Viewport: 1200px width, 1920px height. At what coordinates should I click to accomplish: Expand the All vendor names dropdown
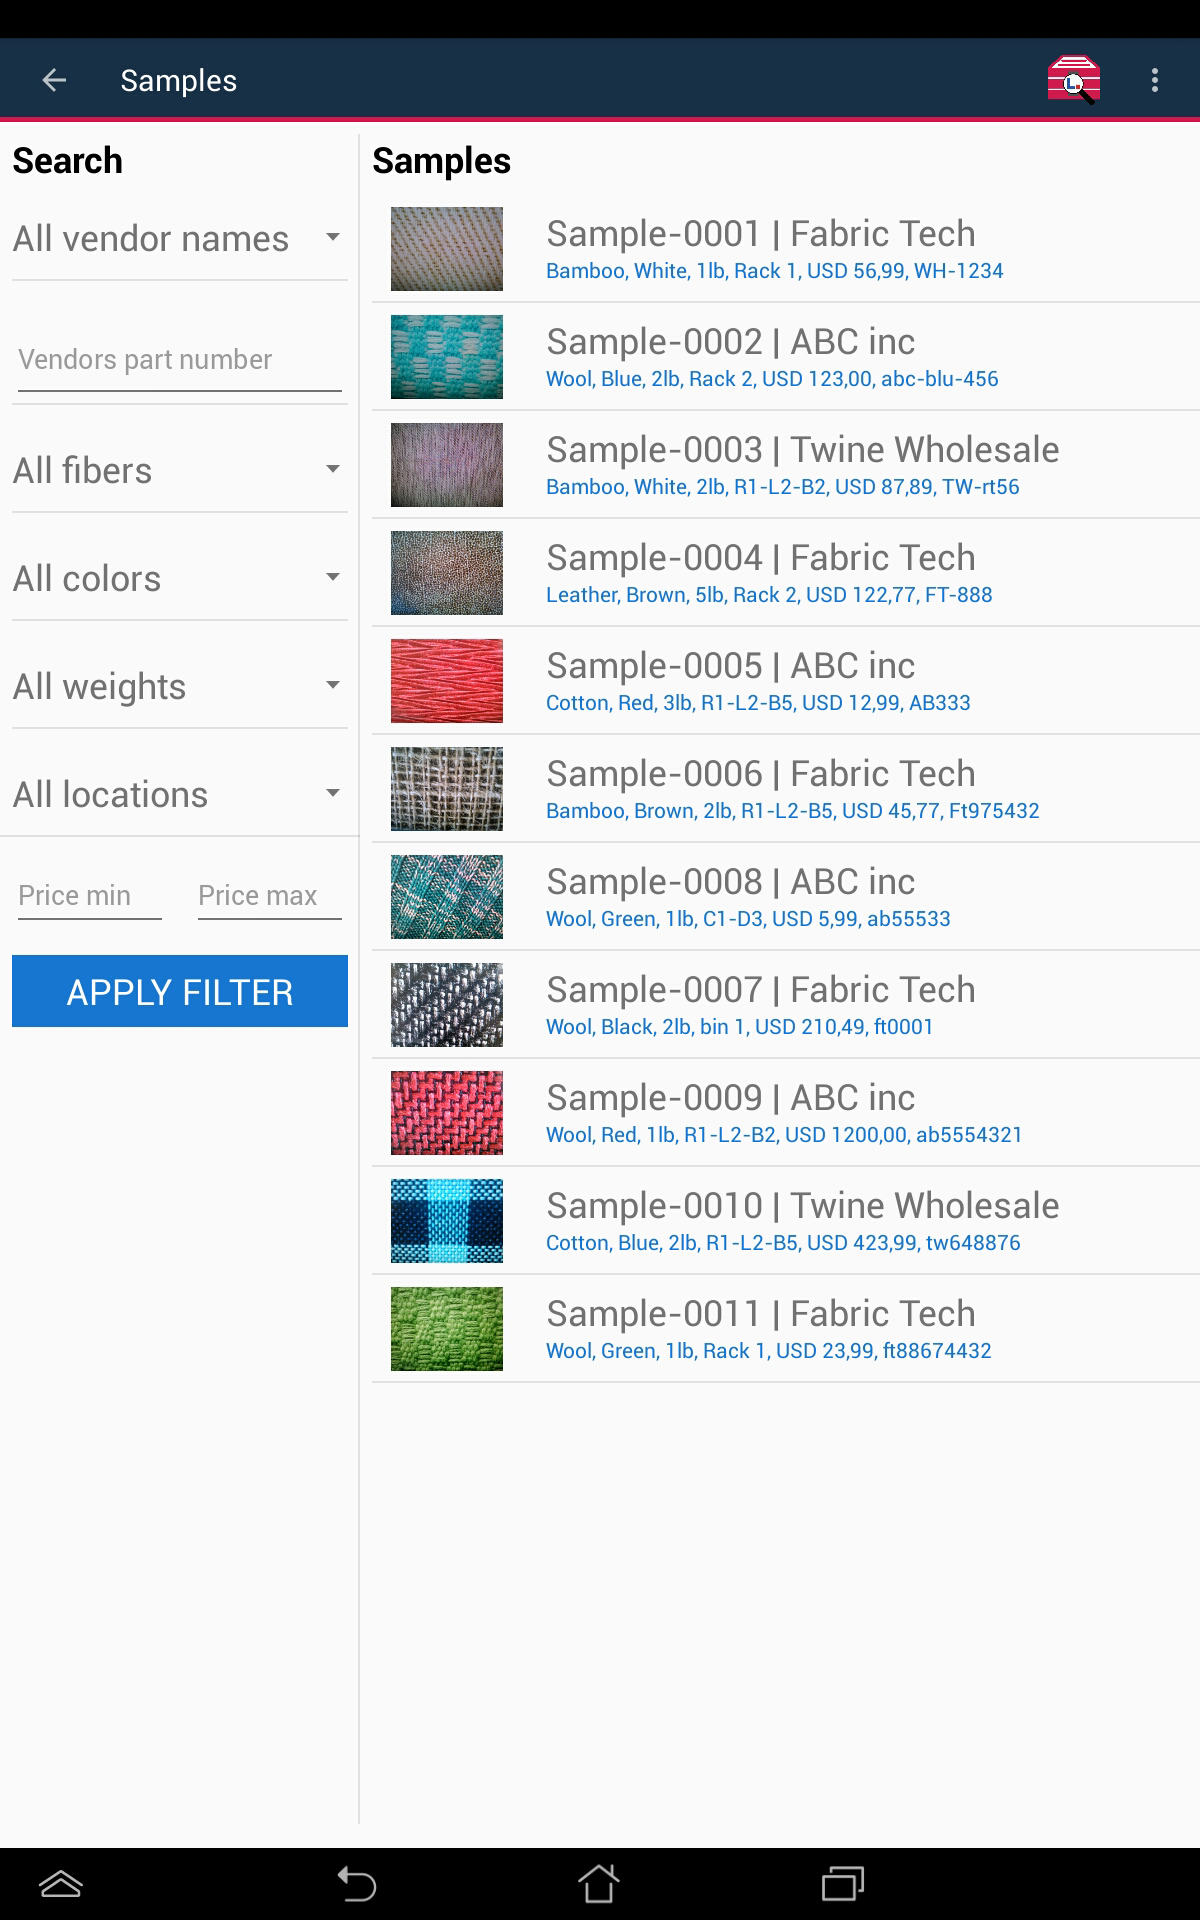(179, 239)
